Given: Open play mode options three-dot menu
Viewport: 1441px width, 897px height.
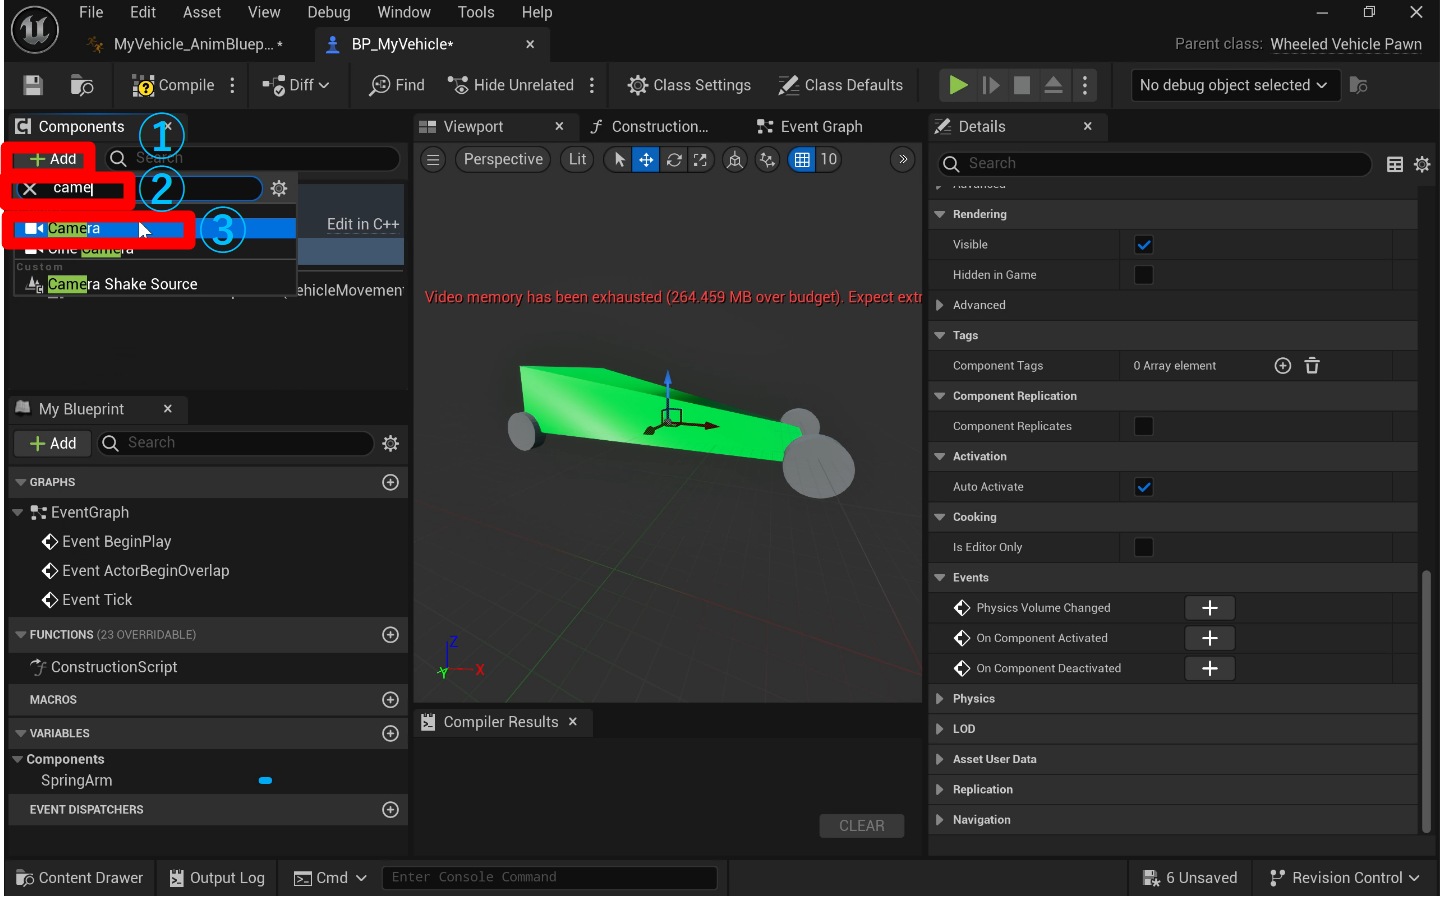Looking at the screenshot, I should pos(1085,85).
